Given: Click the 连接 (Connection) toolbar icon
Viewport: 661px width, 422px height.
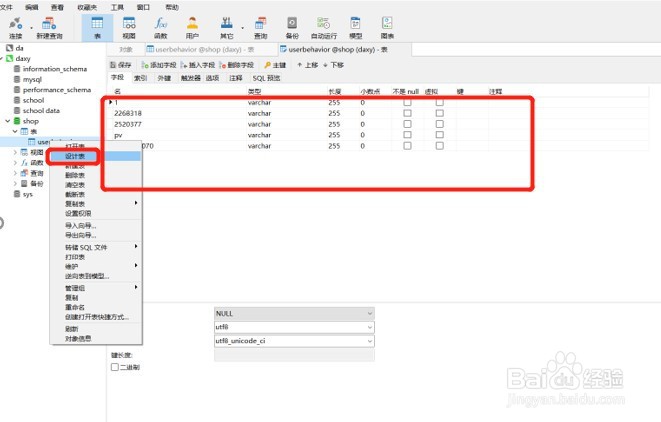Looking at the screenshot, I should [x=16, y=28].
